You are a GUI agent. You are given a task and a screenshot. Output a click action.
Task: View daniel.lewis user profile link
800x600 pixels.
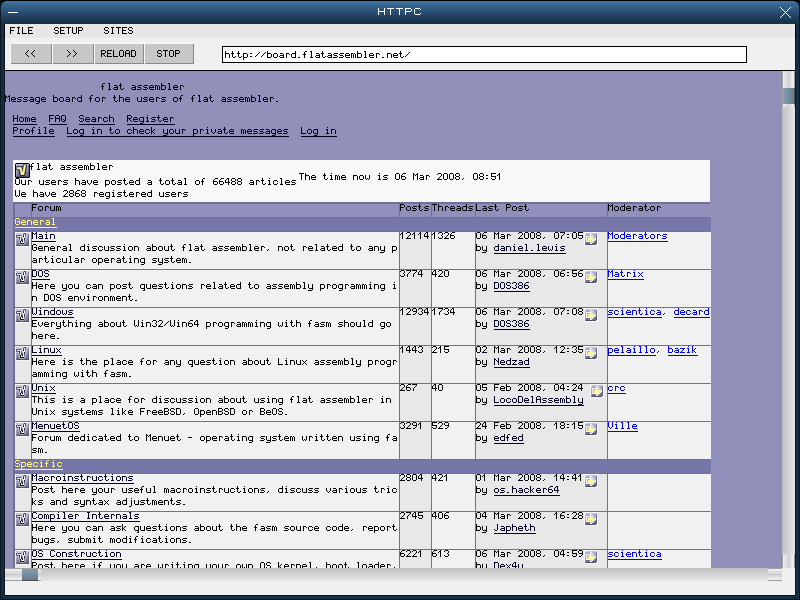[530, 248]
